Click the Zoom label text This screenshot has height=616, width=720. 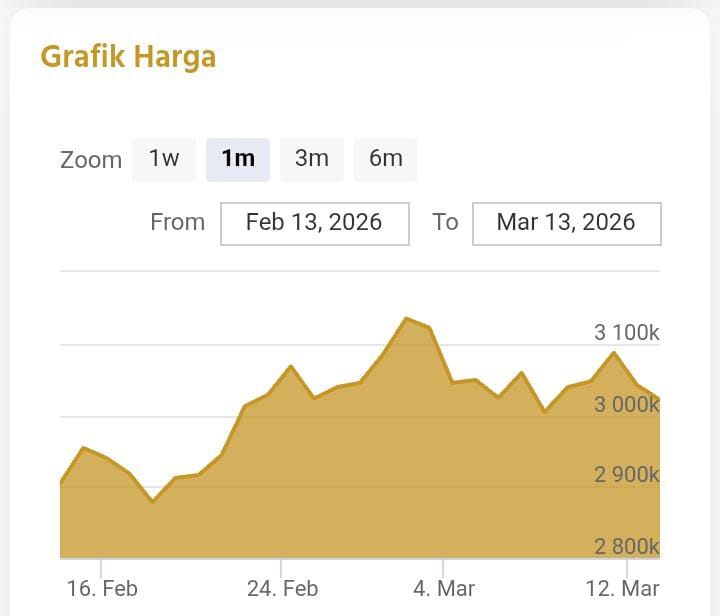[x=91, y=160]
